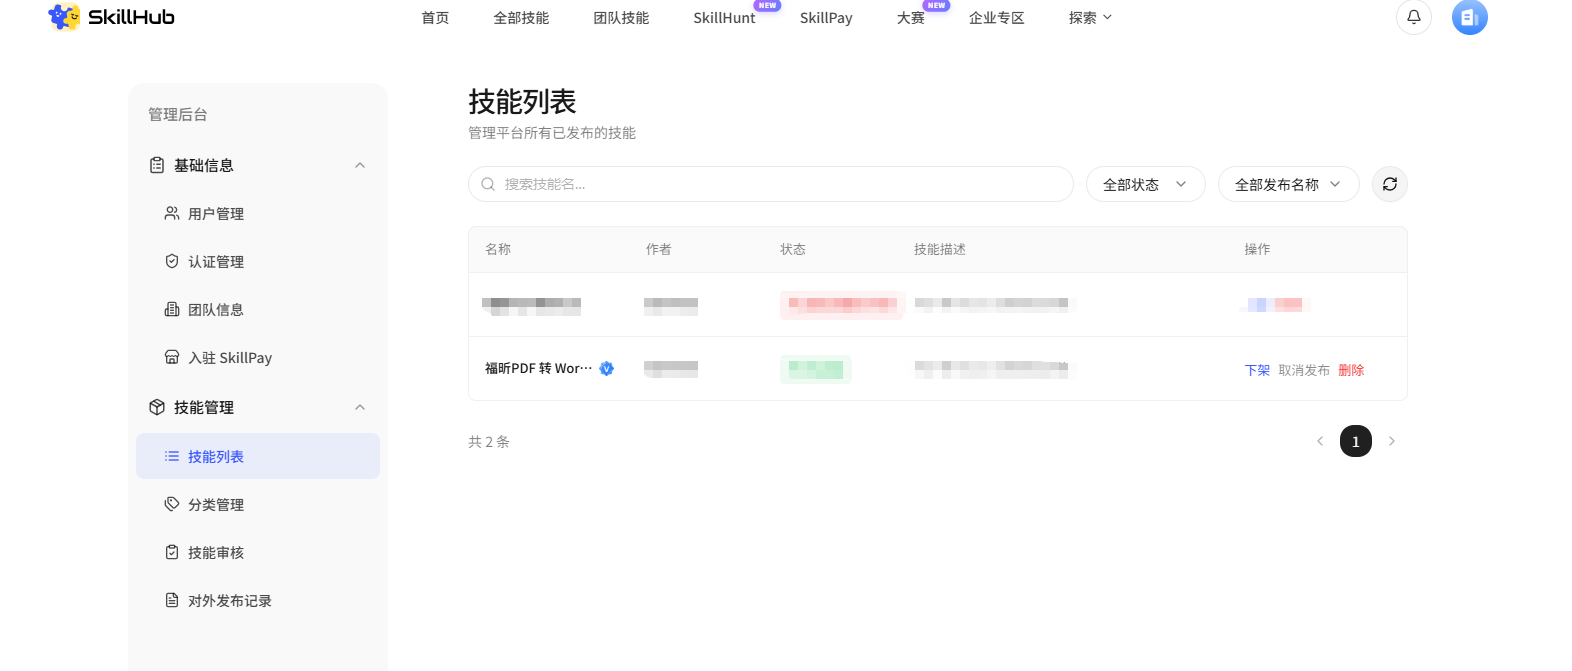Click the 状态 column header
Screen dimensions: 1572x671
[793, 249]
